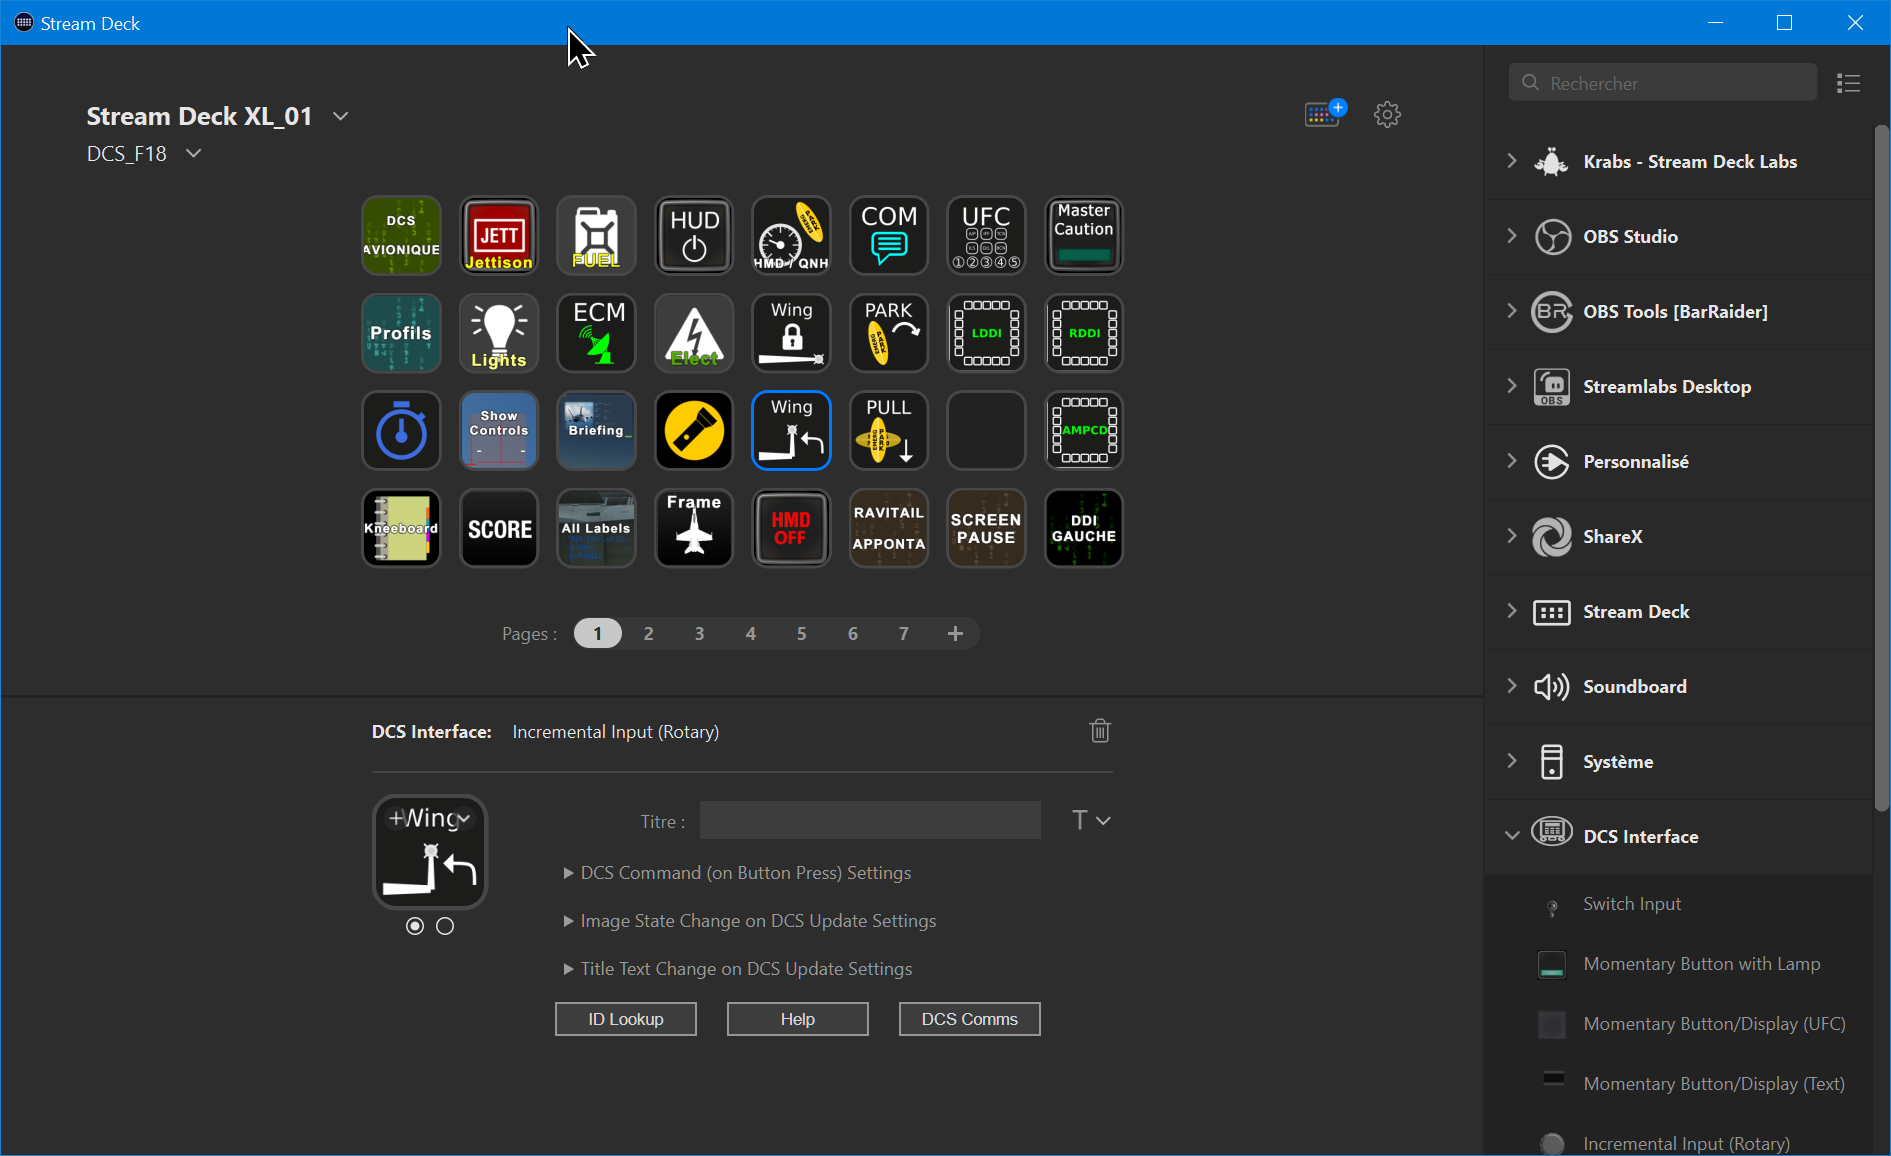Select the JETT Jettison key
The height and width of the screenshot is (1156, 1891).
(498, 235)
